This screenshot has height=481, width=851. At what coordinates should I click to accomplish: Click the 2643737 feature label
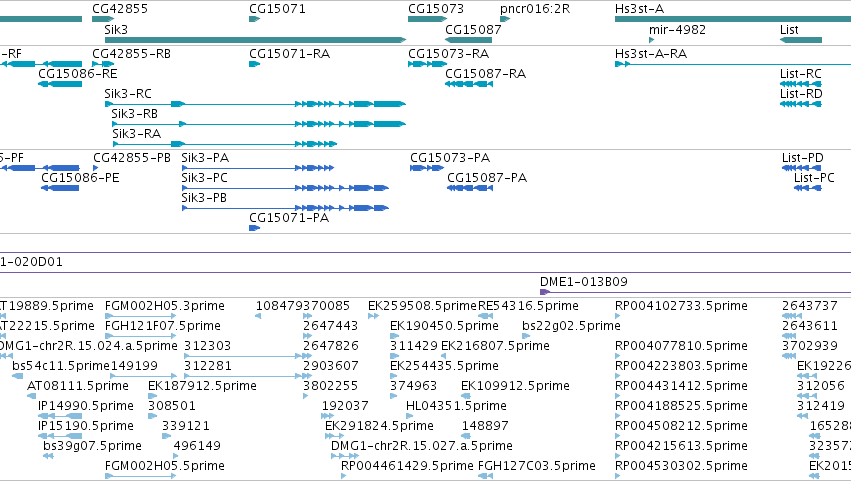pyautogui.click(x=810, y=306)
